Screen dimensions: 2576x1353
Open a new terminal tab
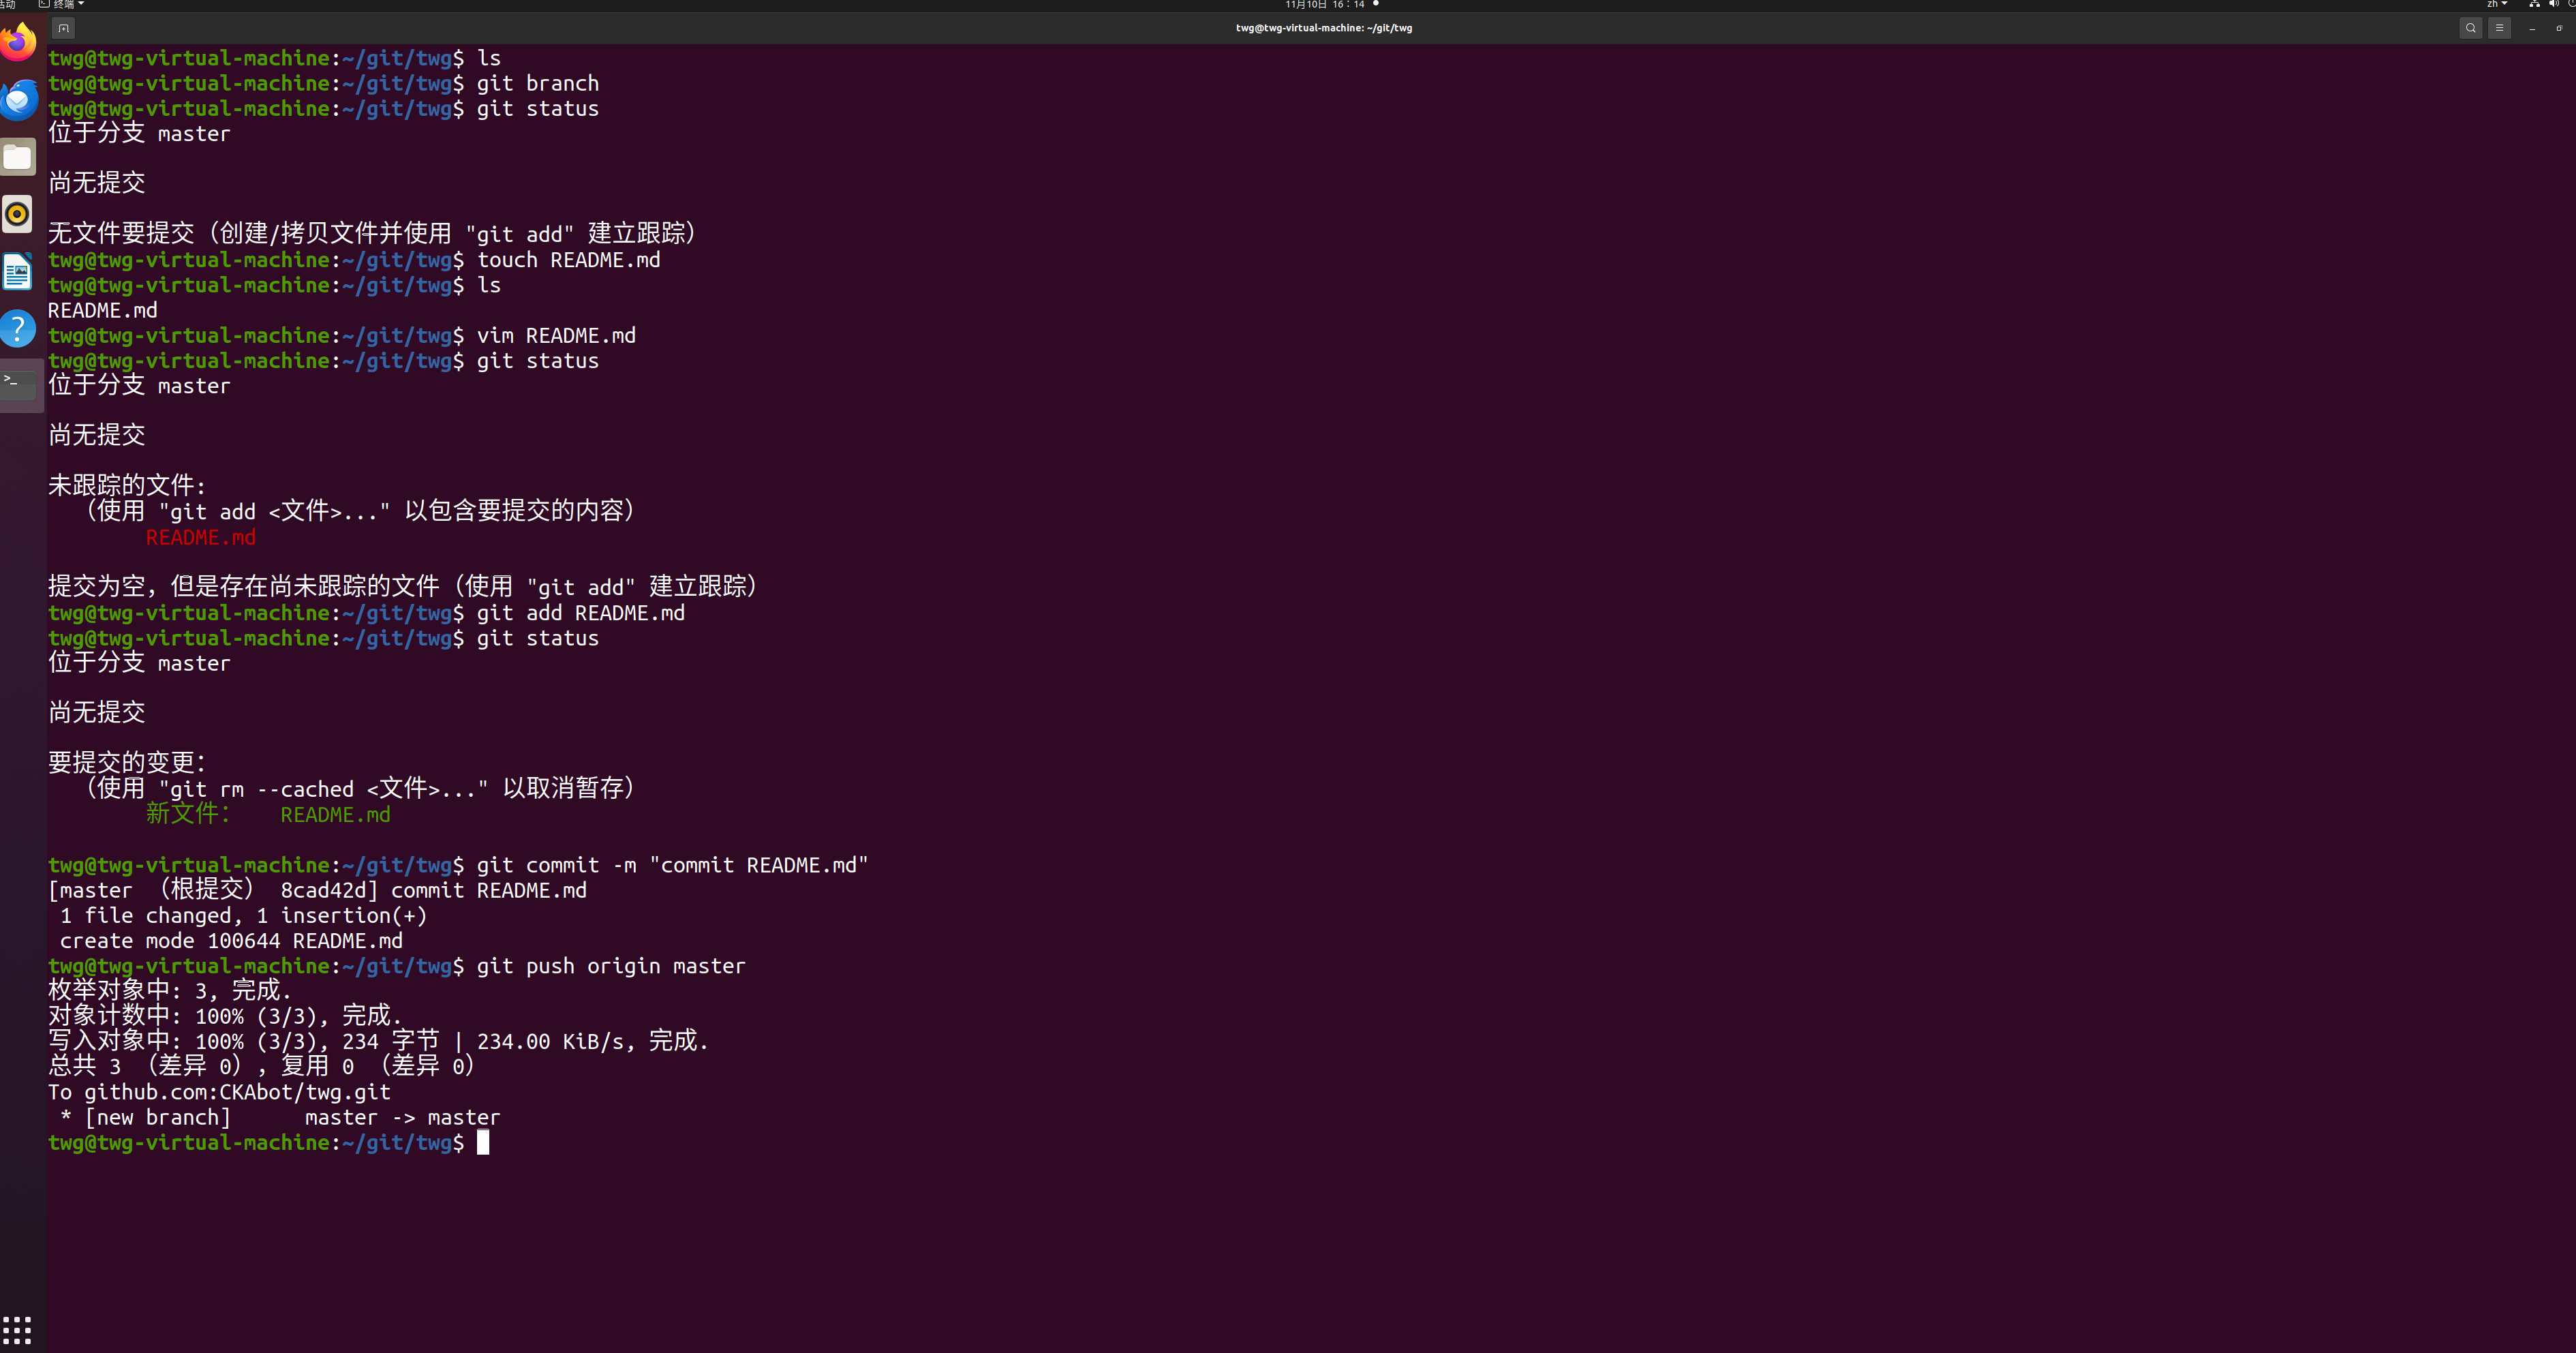[63, 28]
